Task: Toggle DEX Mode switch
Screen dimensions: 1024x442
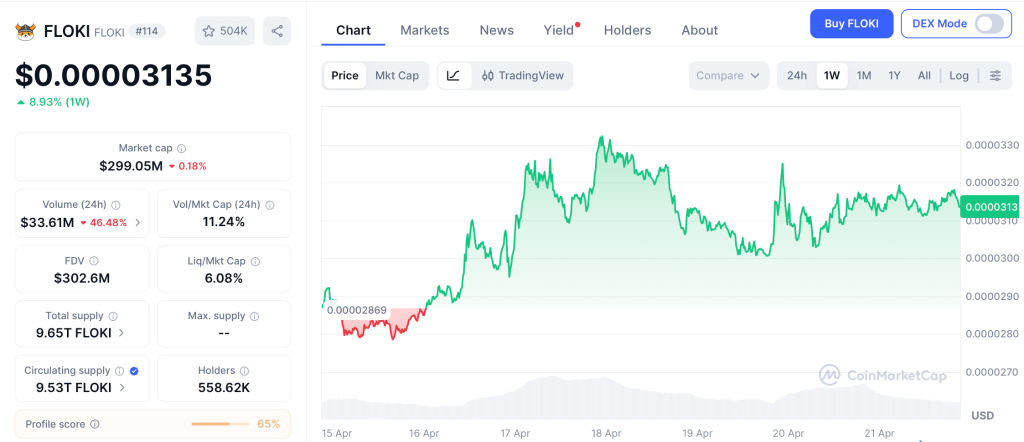Action: 988,24
